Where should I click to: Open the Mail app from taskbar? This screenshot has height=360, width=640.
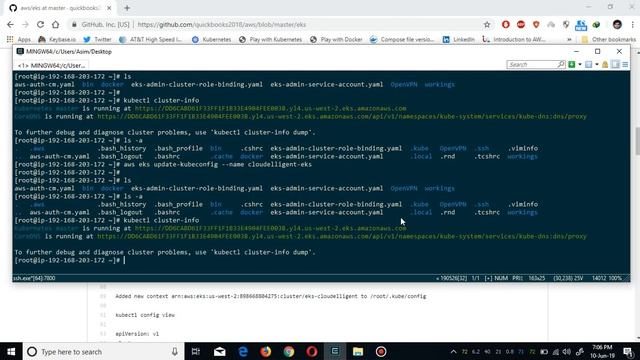point(220,351)
